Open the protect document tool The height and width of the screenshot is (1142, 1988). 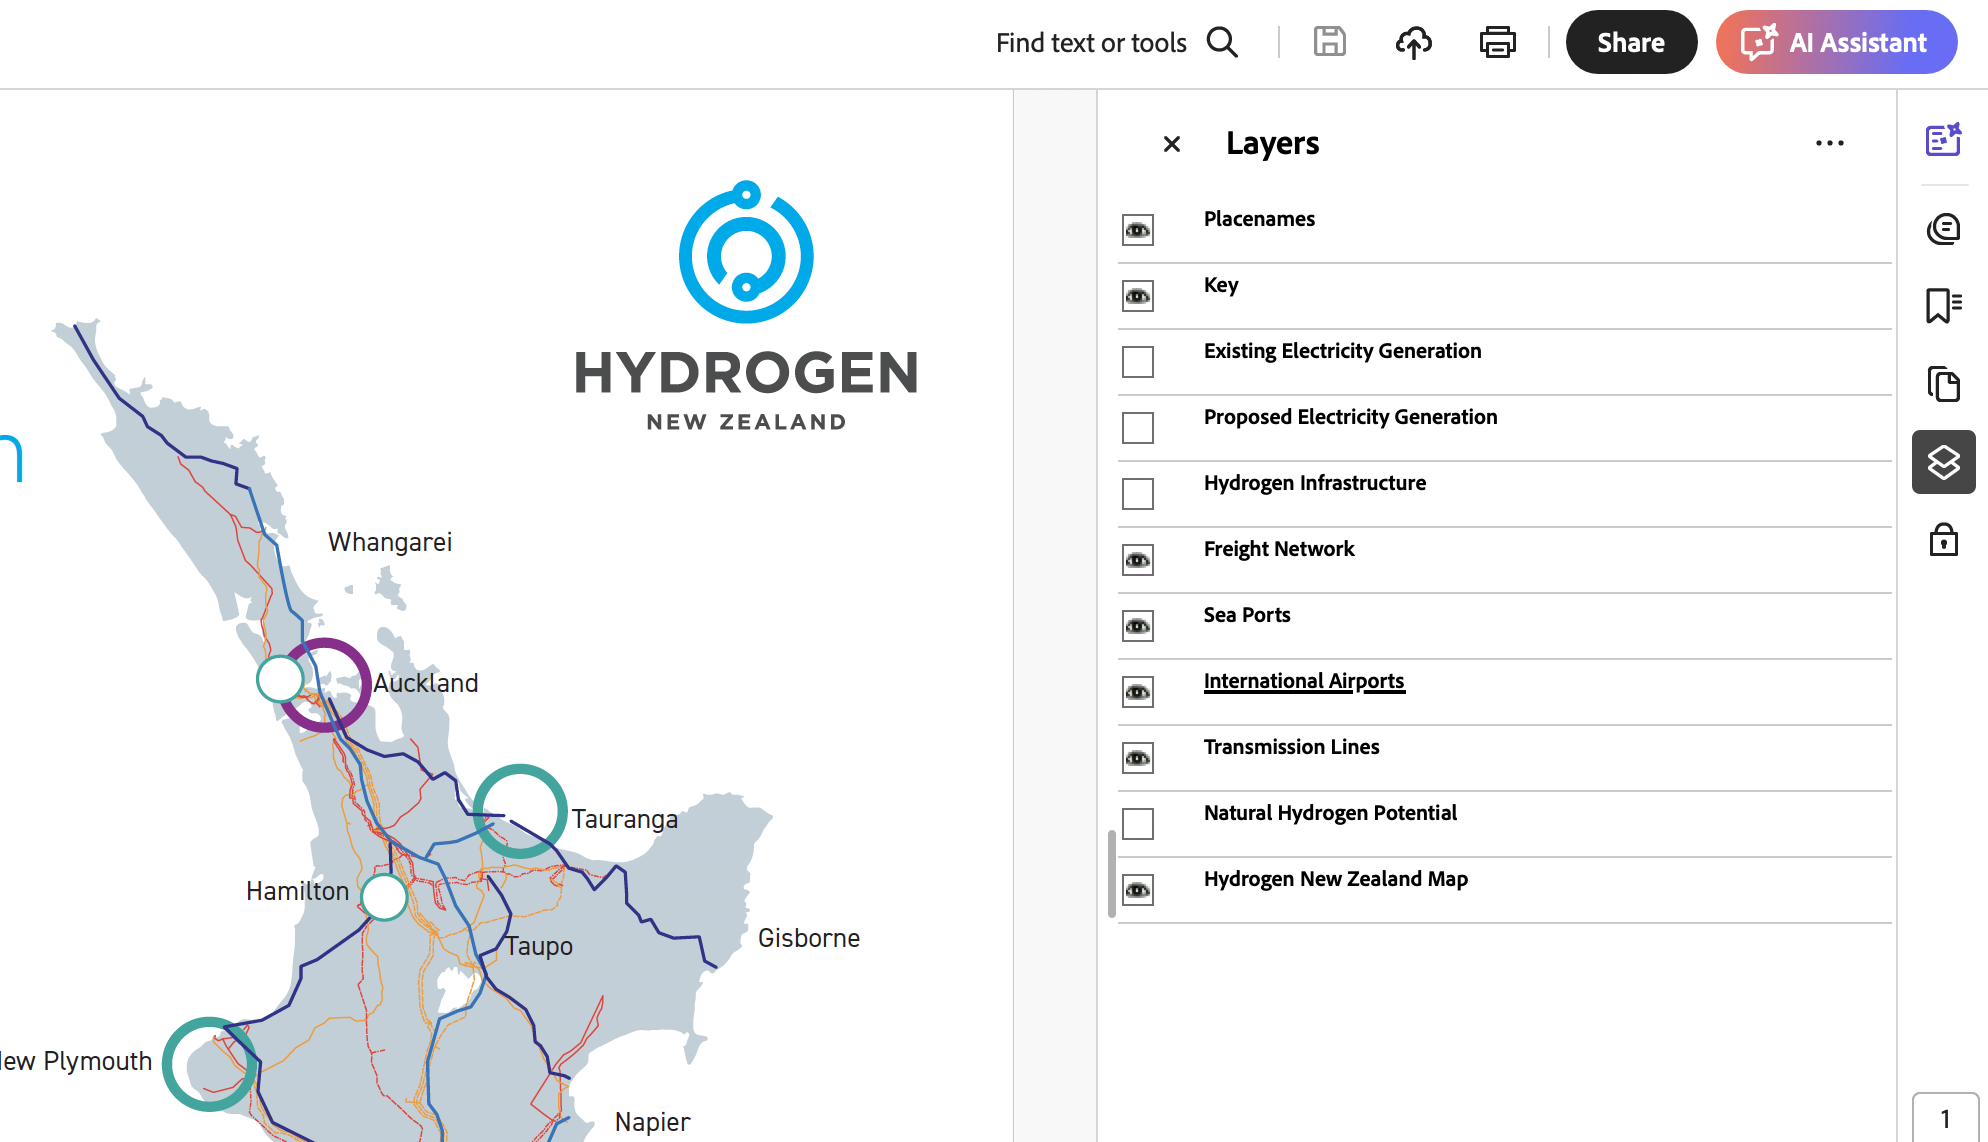point(1943,540)
